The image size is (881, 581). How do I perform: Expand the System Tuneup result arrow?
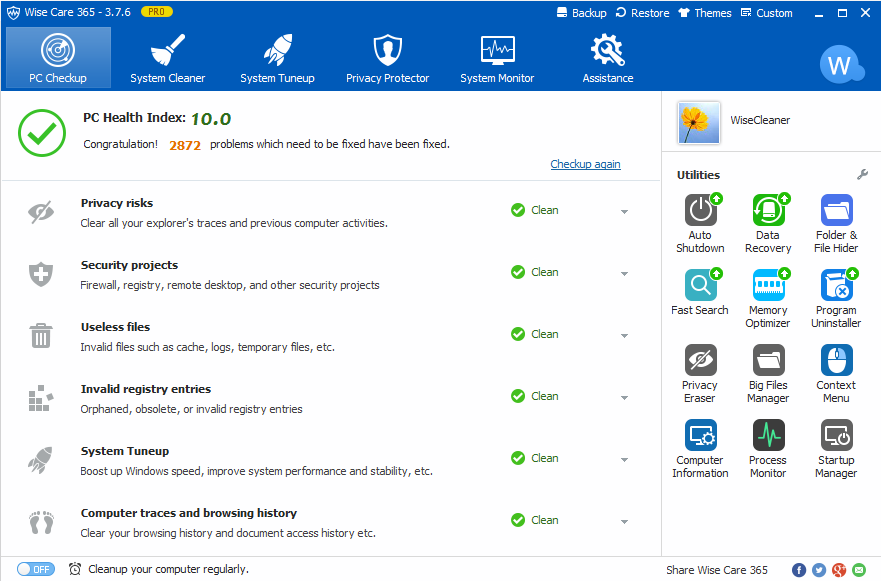click(624, 459)
